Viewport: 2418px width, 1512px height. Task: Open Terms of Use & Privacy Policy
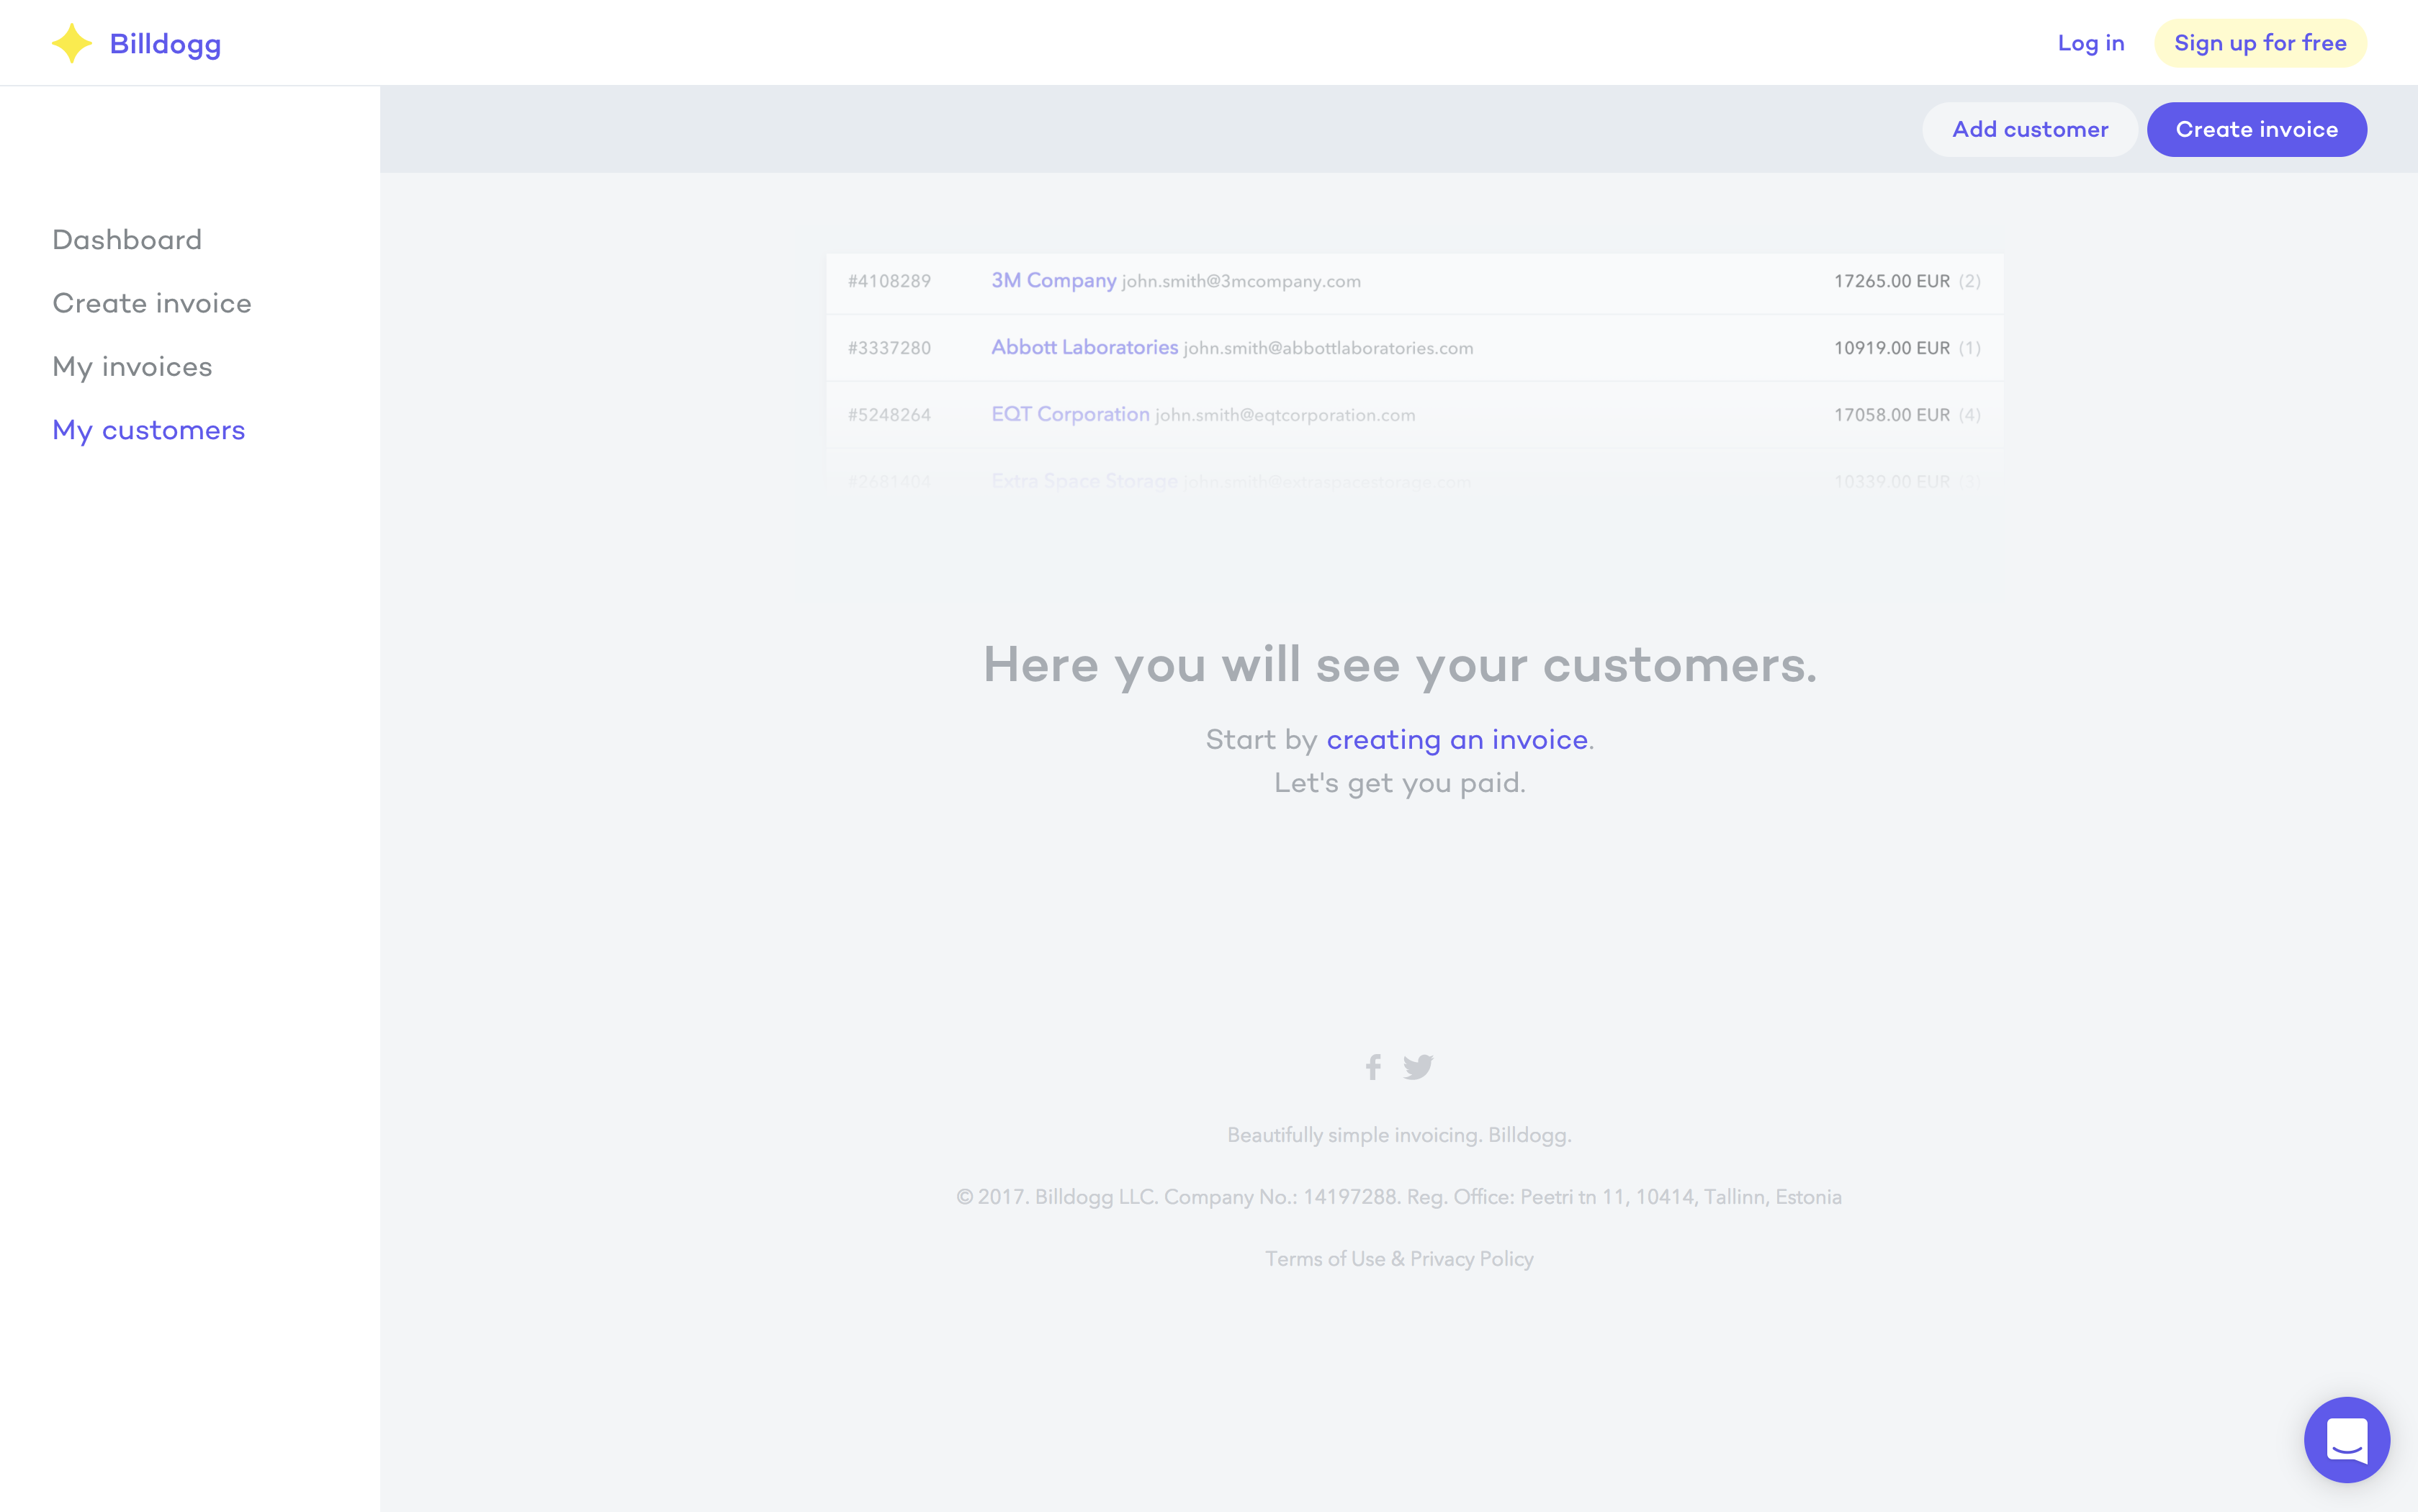pyautogui.click(x=1399, y=1259)
